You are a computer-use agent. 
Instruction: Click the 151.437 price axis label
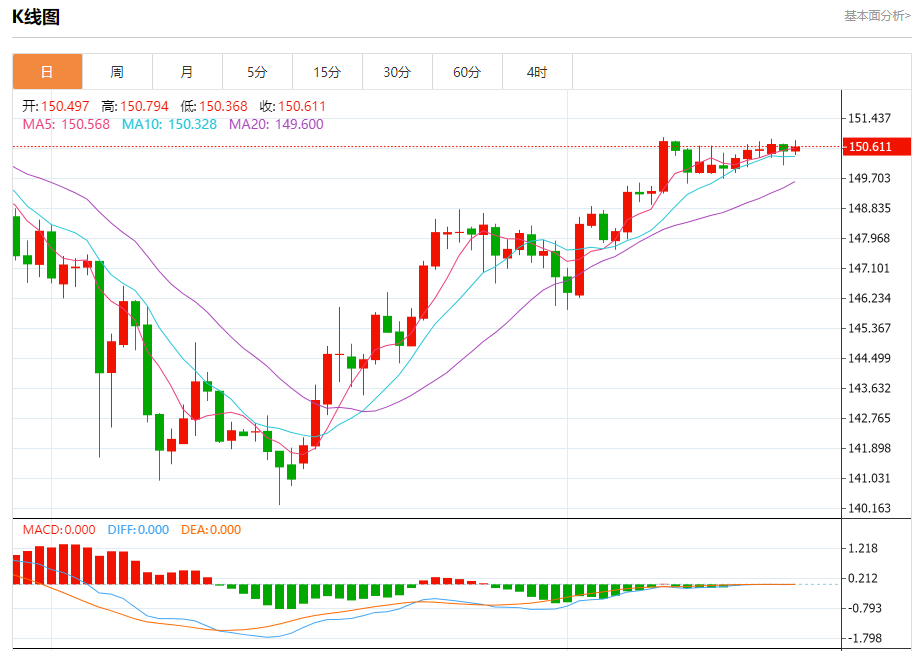click(x=869, y=118)
